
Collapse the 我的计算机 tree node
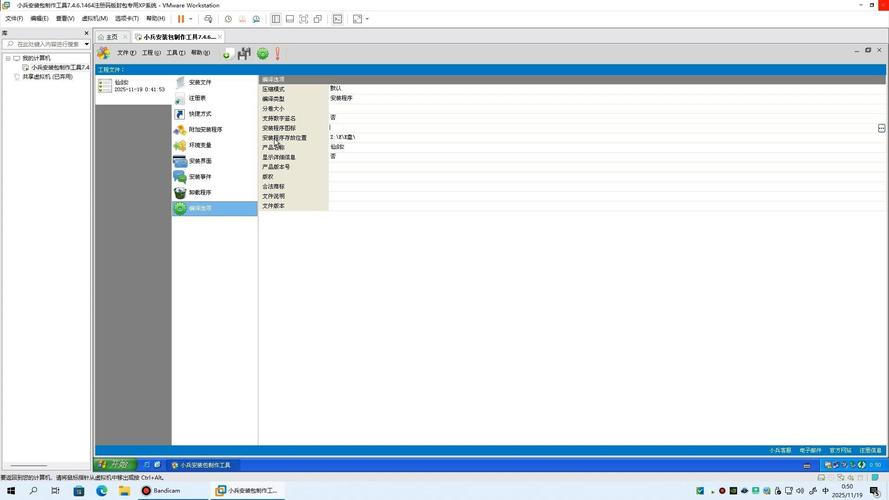coord(8,58)
